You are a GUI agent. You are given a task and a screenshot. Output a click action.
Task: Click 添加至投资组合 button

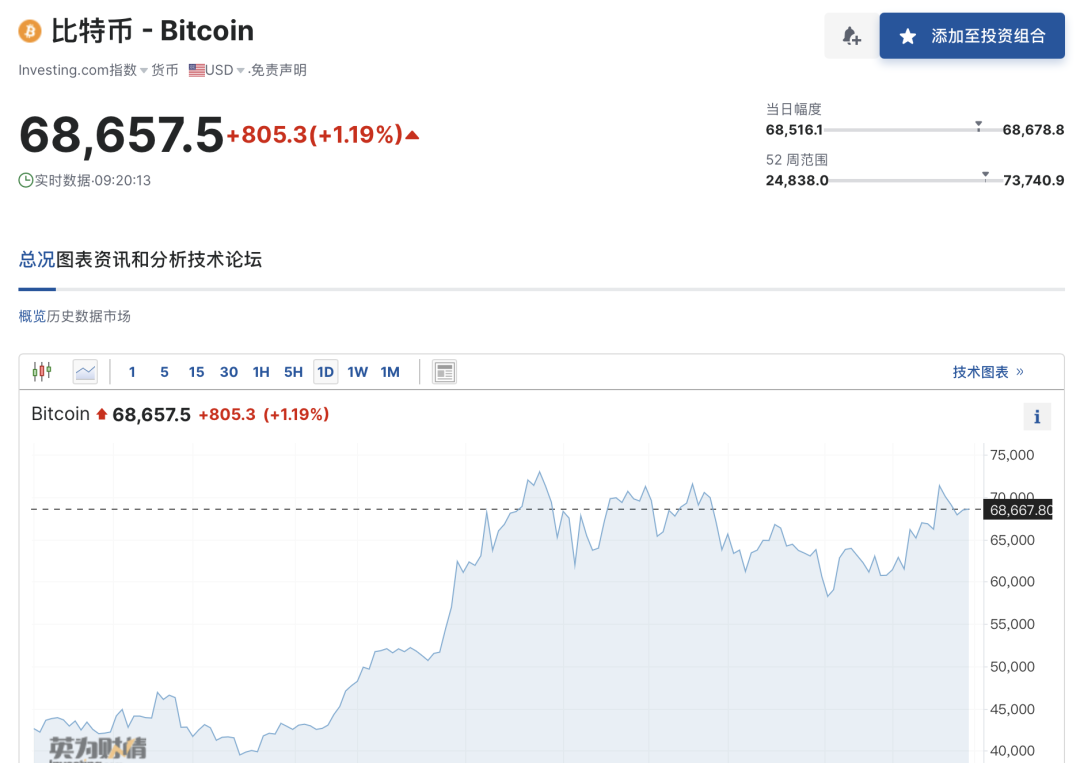[972, 36]
